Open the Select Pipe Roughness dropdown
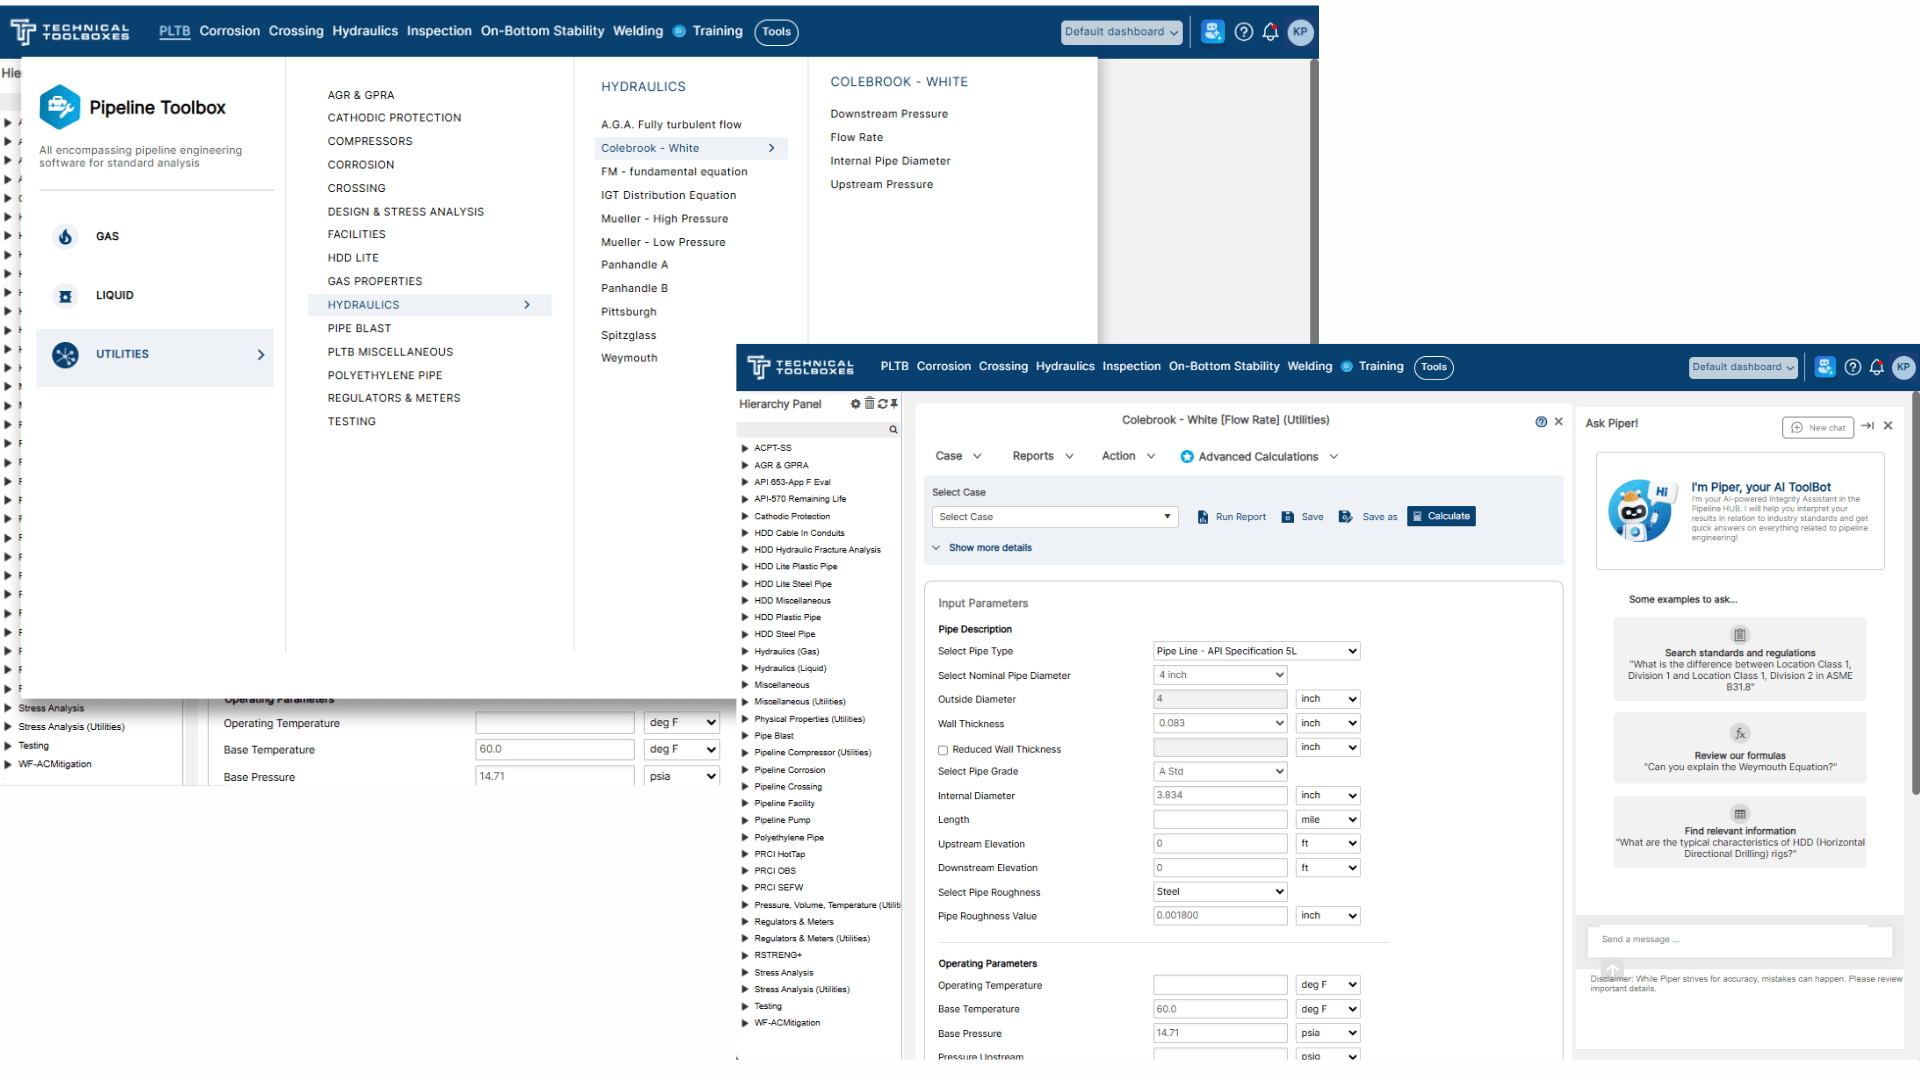 [1220, 892]
